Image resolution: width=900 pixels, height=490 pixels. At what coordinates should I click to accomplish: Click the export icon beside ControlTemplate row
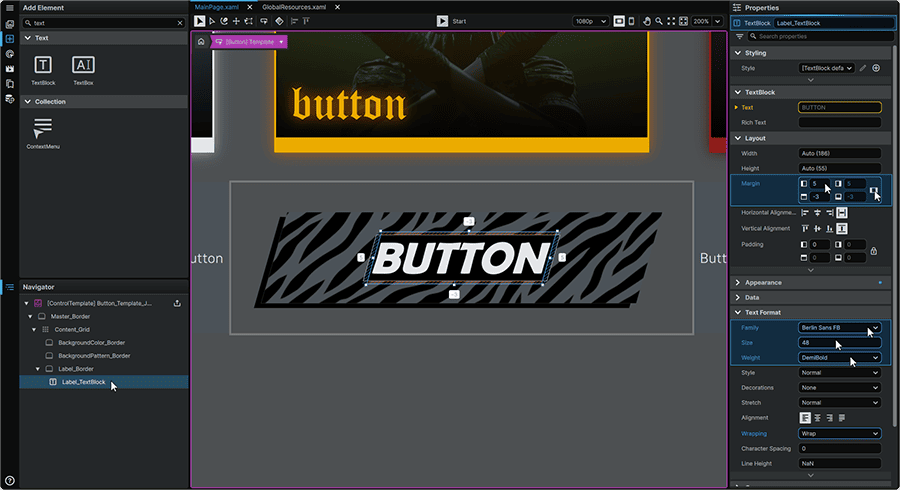177,303
